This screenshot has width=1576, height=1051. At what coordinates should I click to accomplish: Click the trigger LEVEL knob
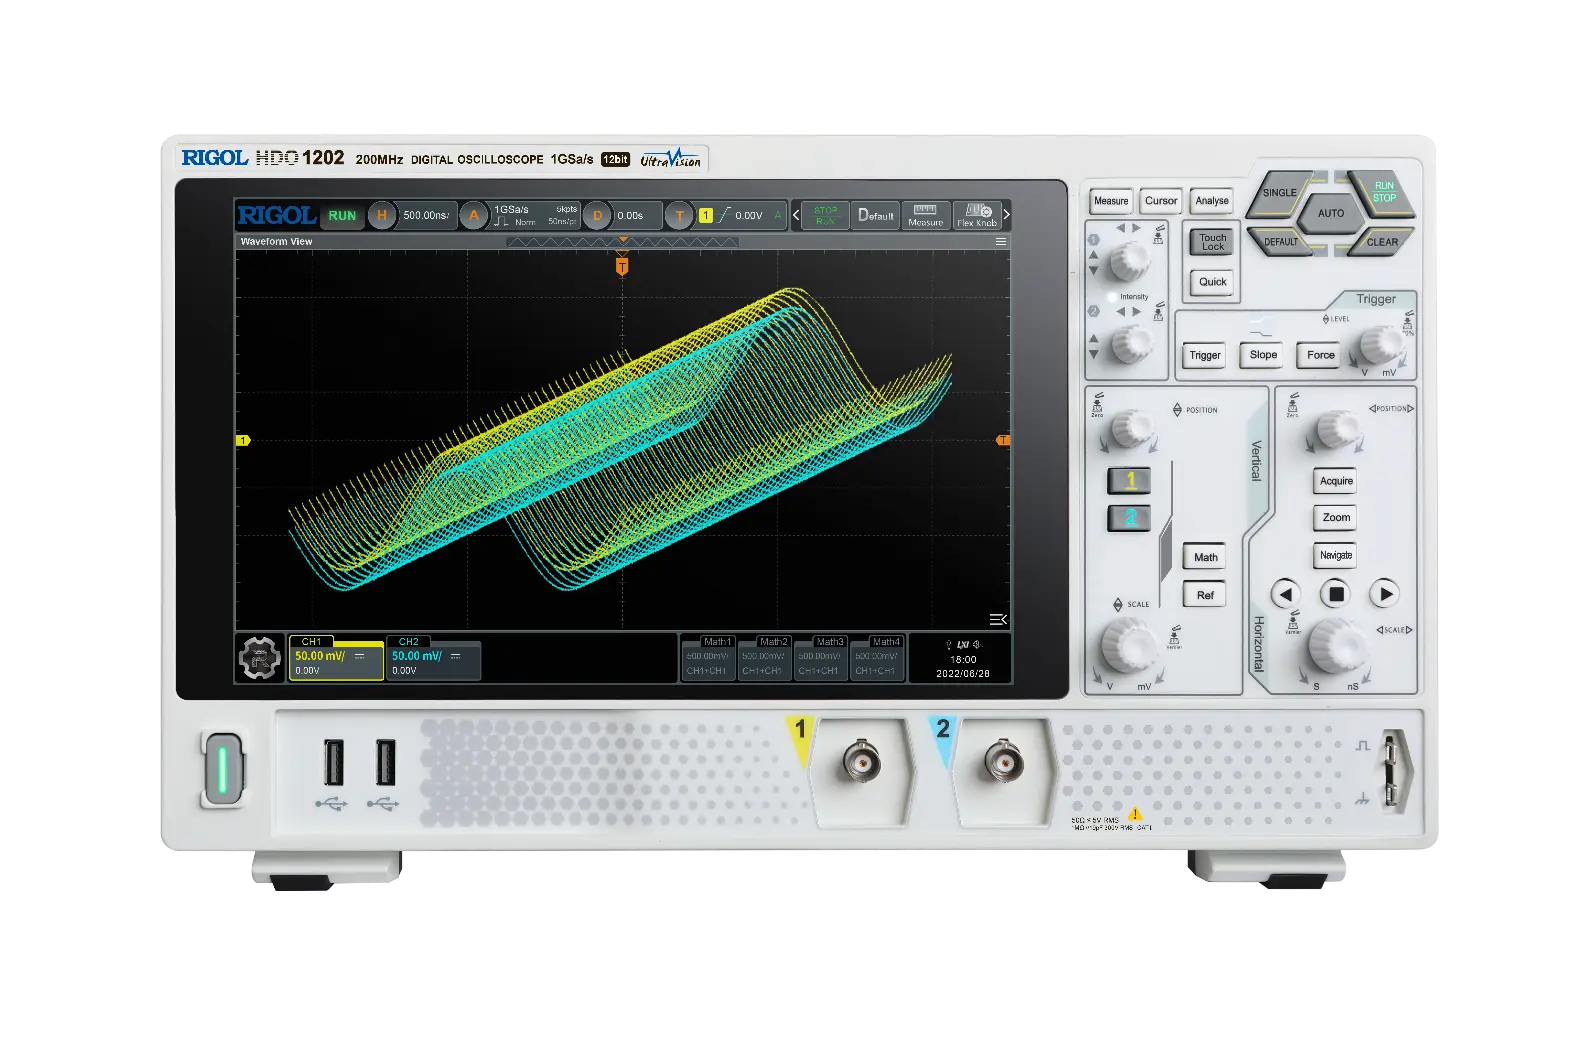pyautogui.click(x=1380, y=344)
